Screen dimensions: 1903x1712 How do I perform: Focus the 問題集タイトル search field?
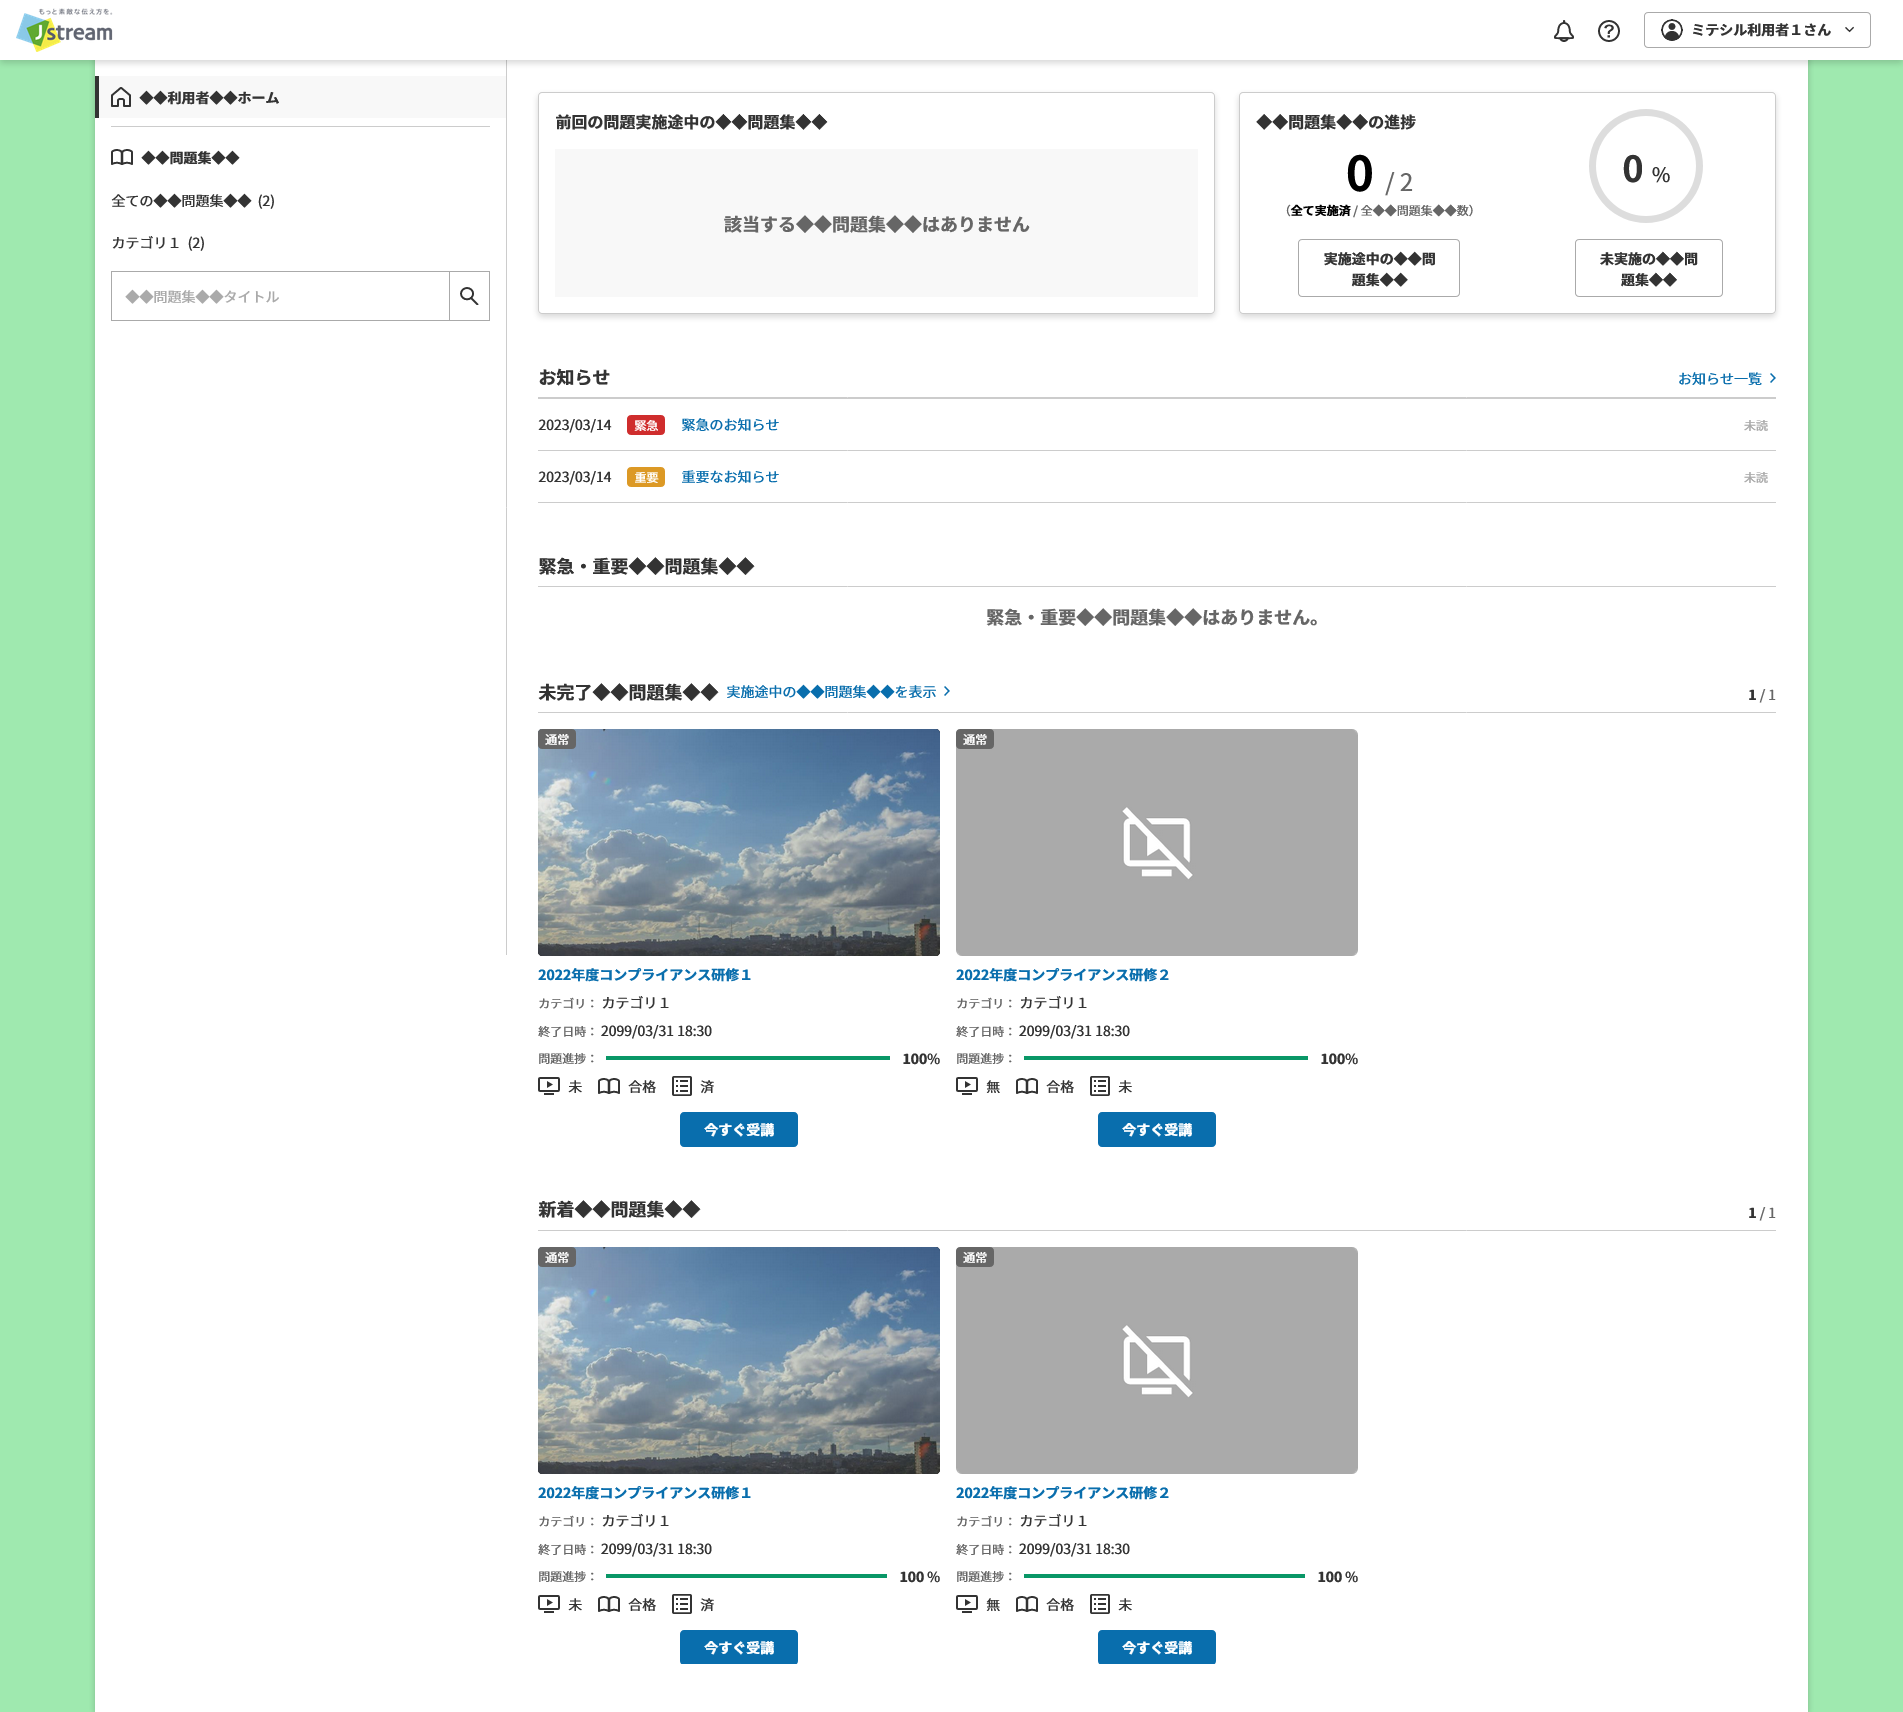click(x=280, y=296)
